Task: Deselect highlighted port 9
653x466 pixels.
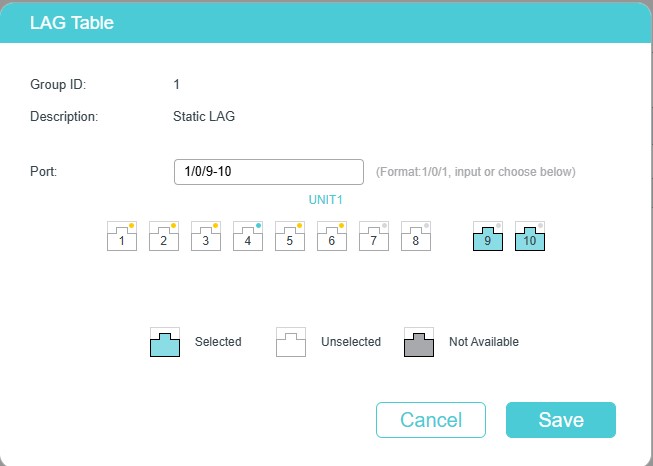Action: coord(488,236)
